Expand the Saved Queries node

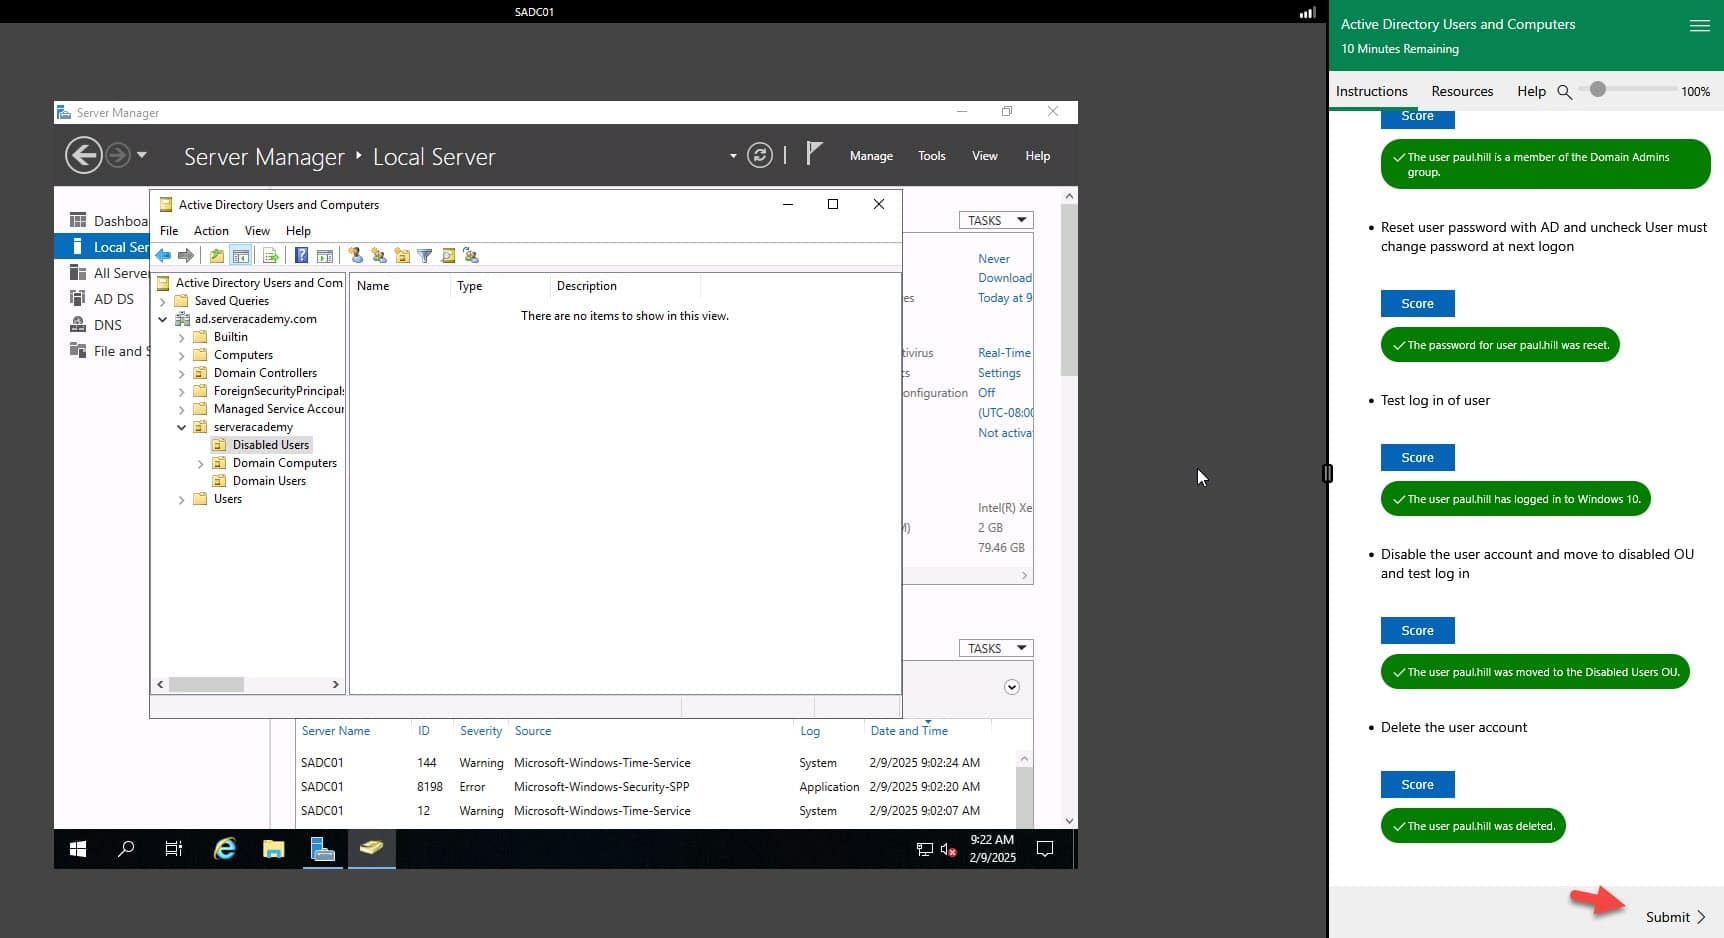click(x=163, y=301)
